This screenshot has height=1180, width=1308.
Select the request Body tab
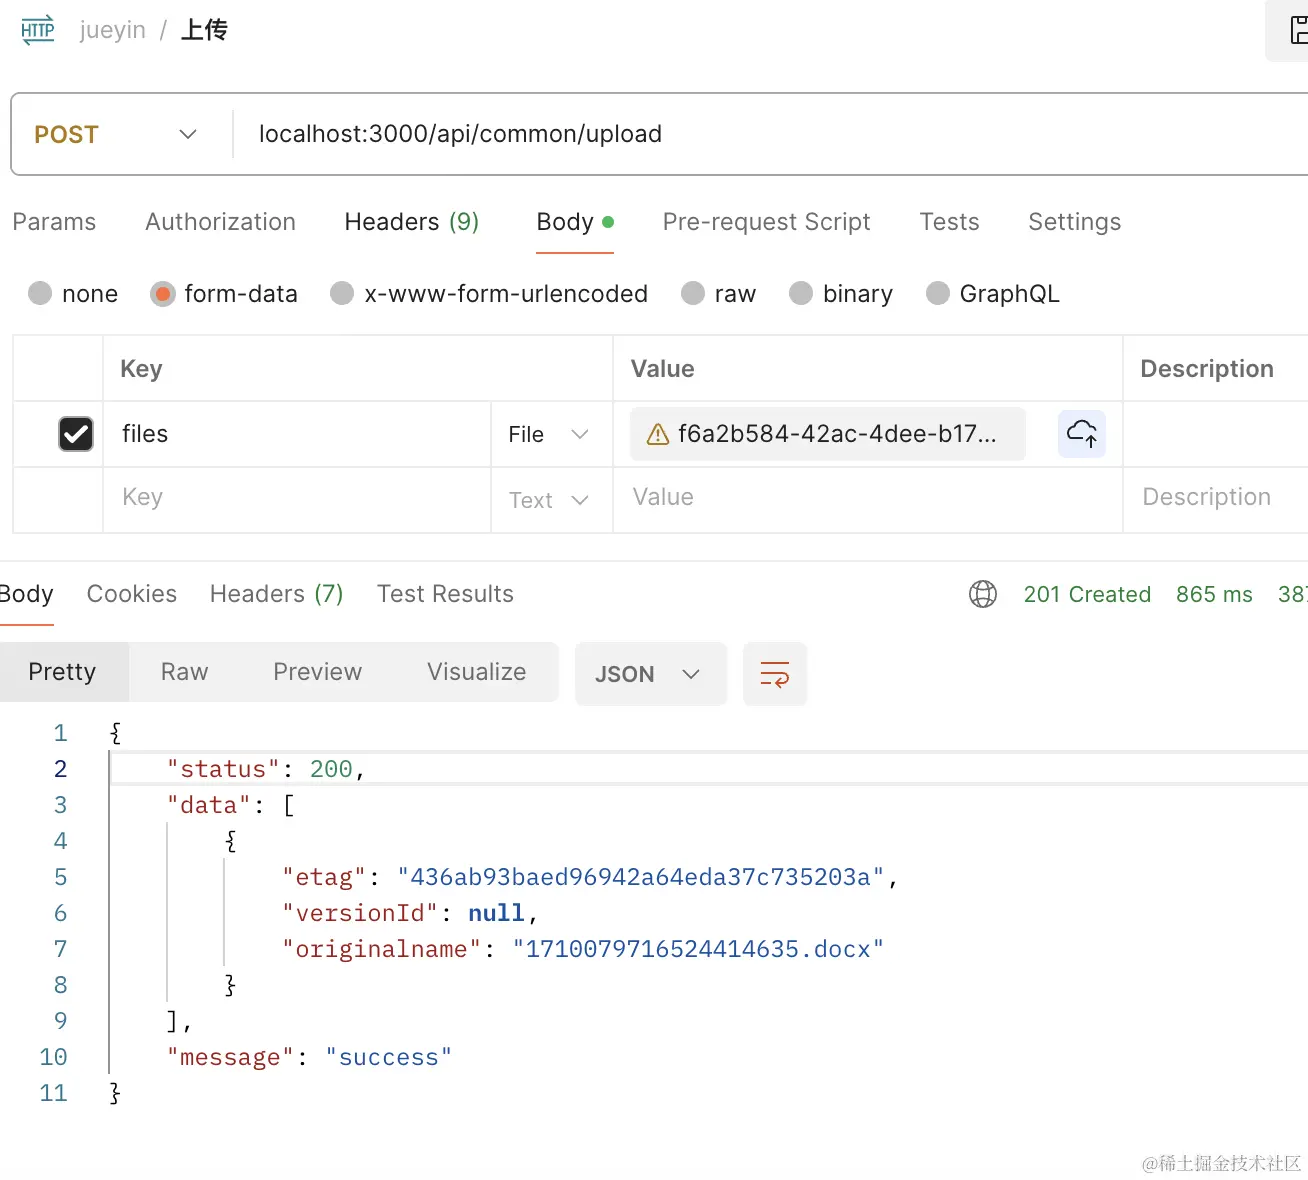575,222
